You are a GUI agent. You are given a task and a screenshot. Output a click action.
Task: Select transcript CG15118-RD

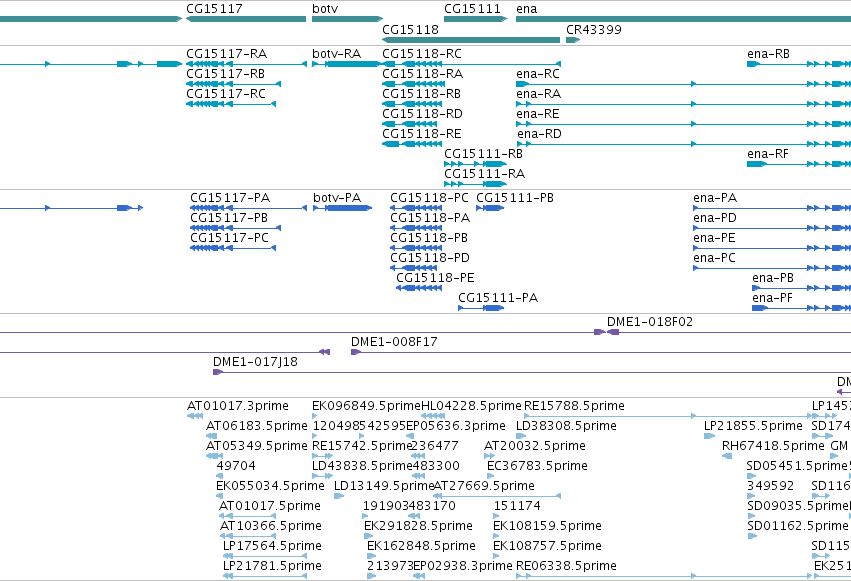(422, 114)
